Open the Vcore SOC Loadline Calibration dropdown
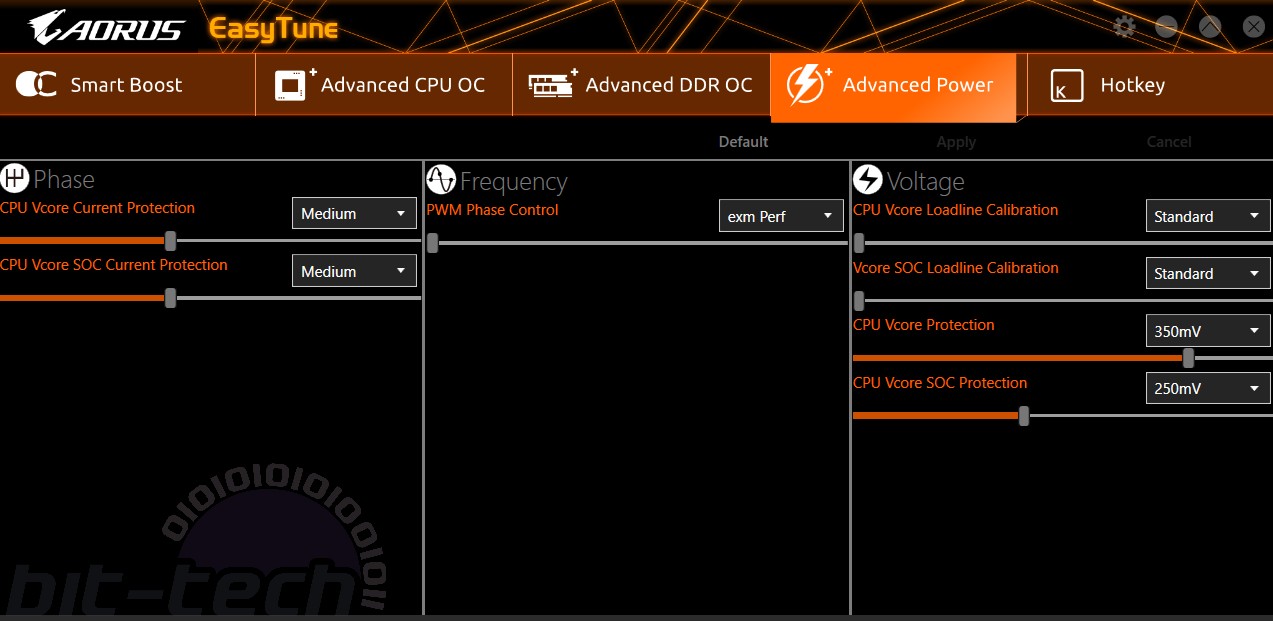1273x621 pixels. pyautogui.click(x=1208, y=273)
